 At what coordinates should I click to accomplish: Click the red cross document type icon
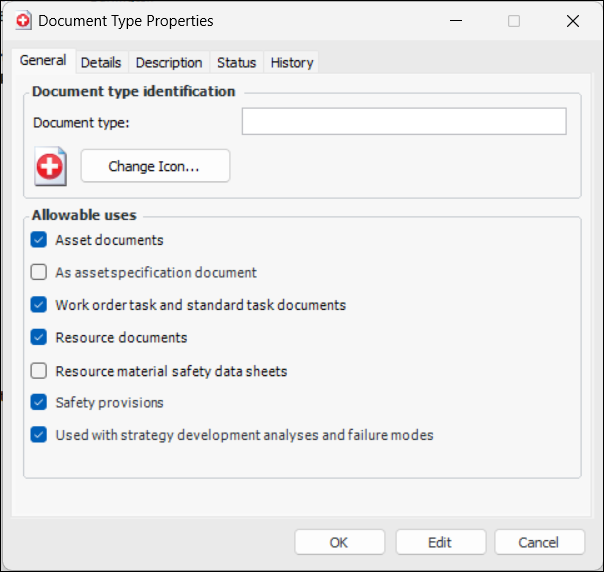tap(50, 166)
